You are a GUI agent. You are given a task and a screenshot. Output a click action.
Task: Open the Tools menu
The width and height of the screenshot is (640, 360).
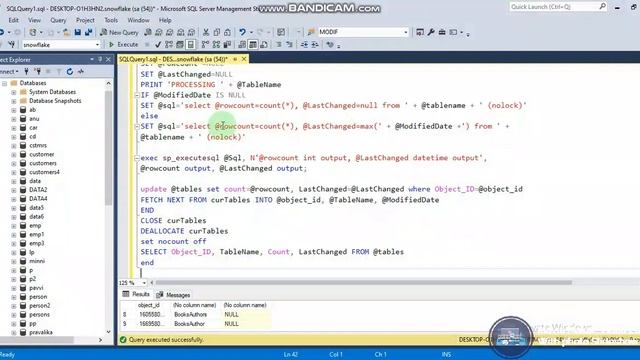click(x=111, y=20)
